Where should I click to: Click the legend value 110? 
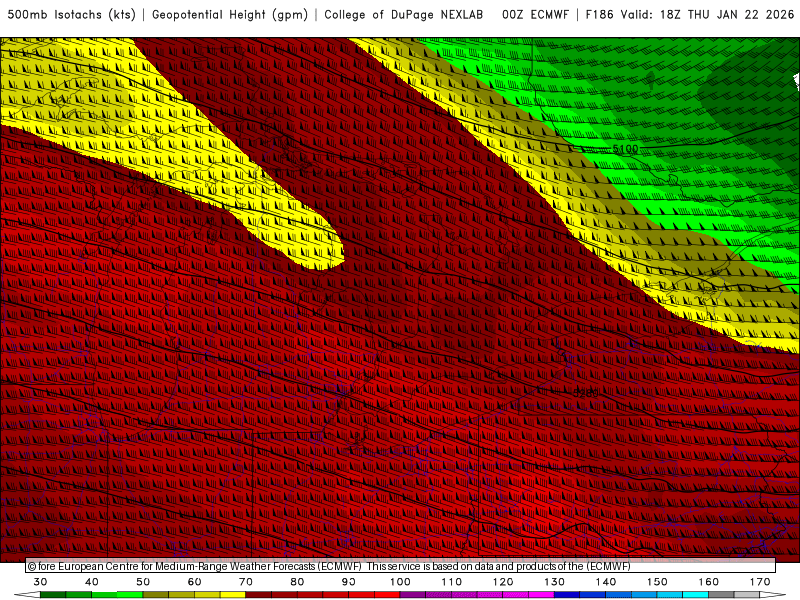click(452, 582)
